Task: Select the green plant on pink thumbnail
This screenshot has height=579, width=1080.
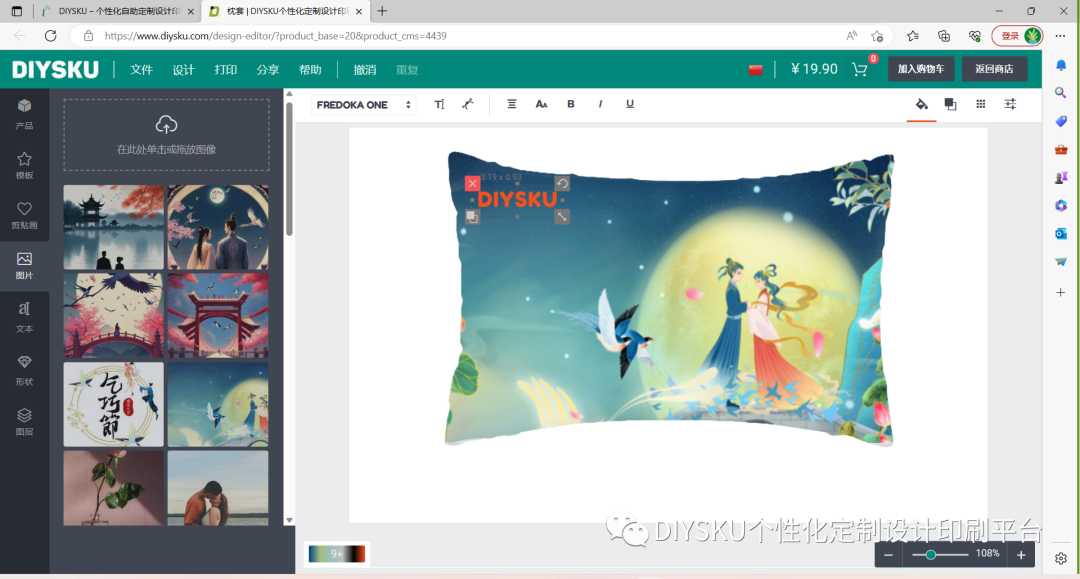Action: click(114, 488)
